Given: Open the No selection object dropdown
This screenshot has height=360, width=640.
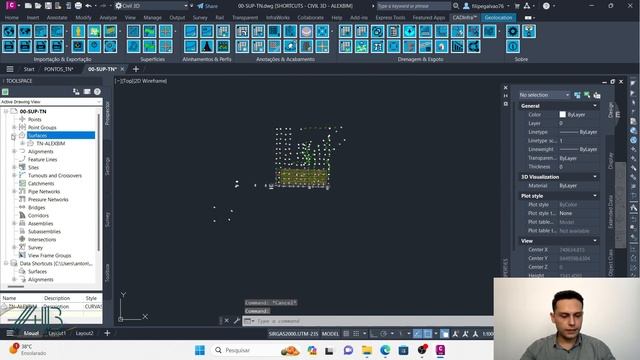Looking at the screenshot, I should pos(544,95).
